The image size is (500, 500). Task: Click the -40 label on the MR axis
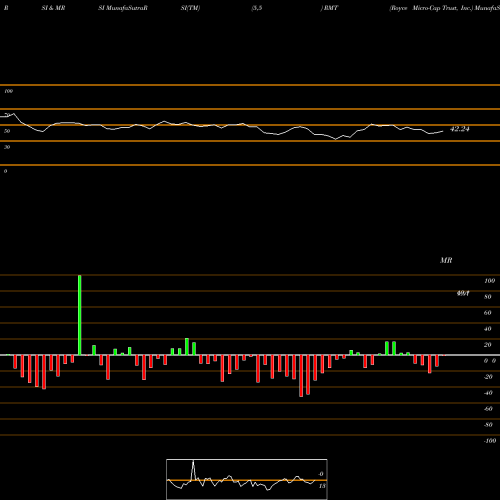point(488,393)
